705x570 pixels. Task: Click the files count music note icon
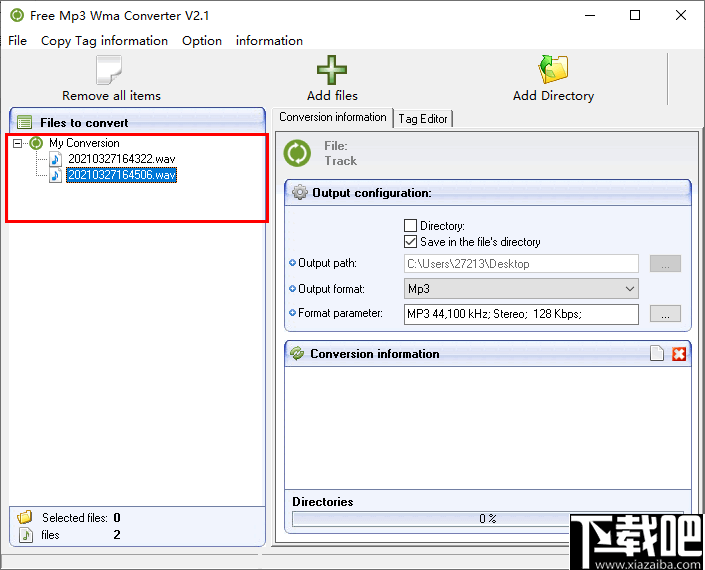coord(26,534)
